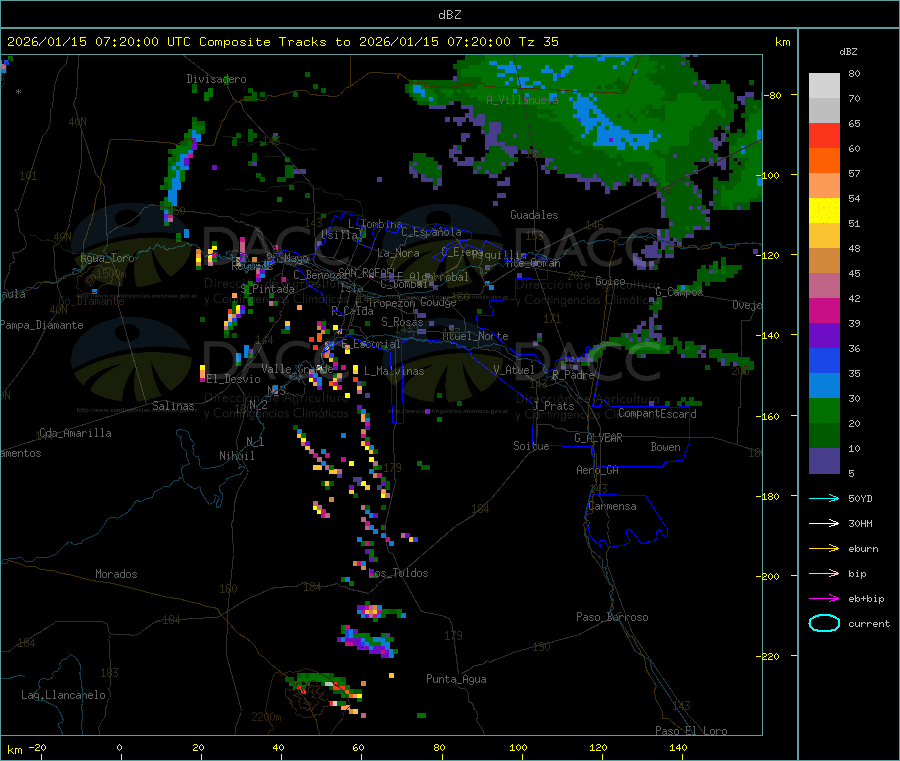Screen dimensions: 900x761
Task: Click the yellow eburn arrow legend icon
Action: pyautogui.click(x=824, y=549)
